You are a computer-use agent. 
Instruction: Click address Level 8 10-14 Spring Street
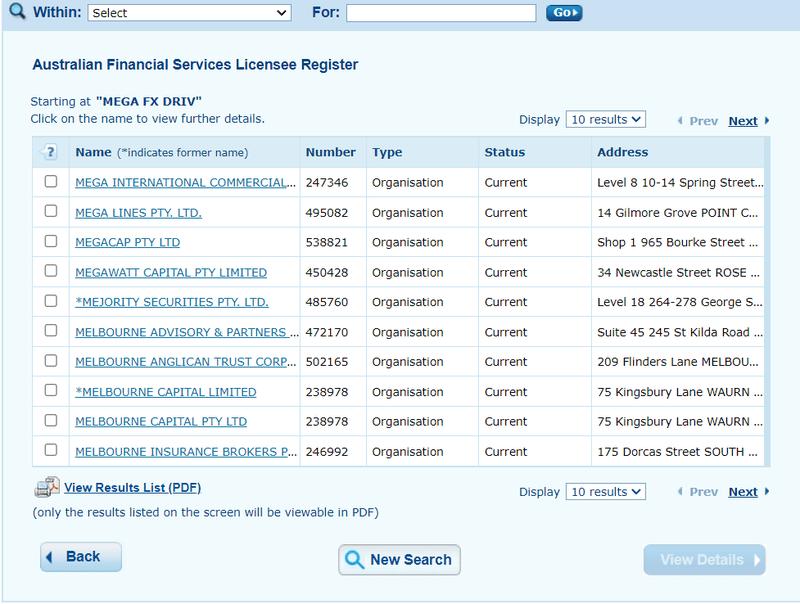point(680,183)
